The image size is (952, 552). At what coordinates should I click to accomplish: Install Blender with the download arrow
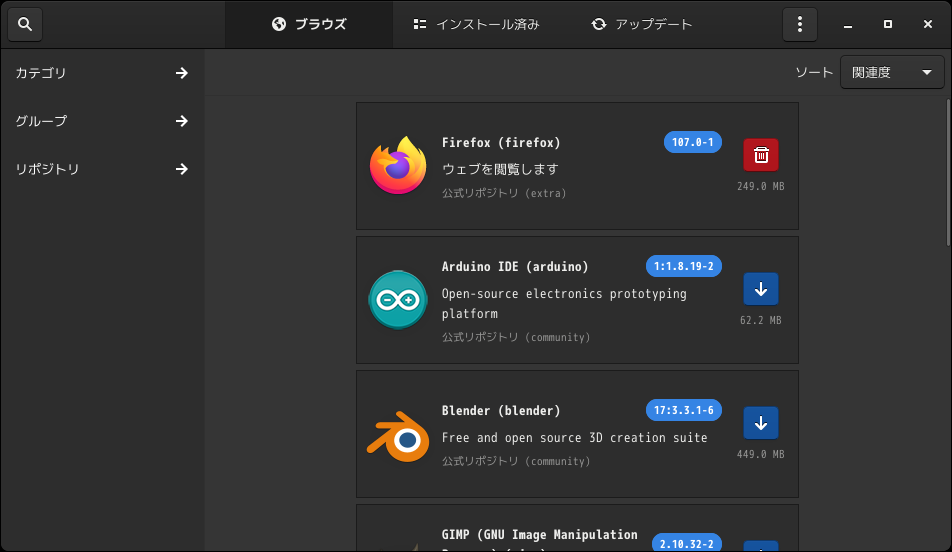click(761, 423)
